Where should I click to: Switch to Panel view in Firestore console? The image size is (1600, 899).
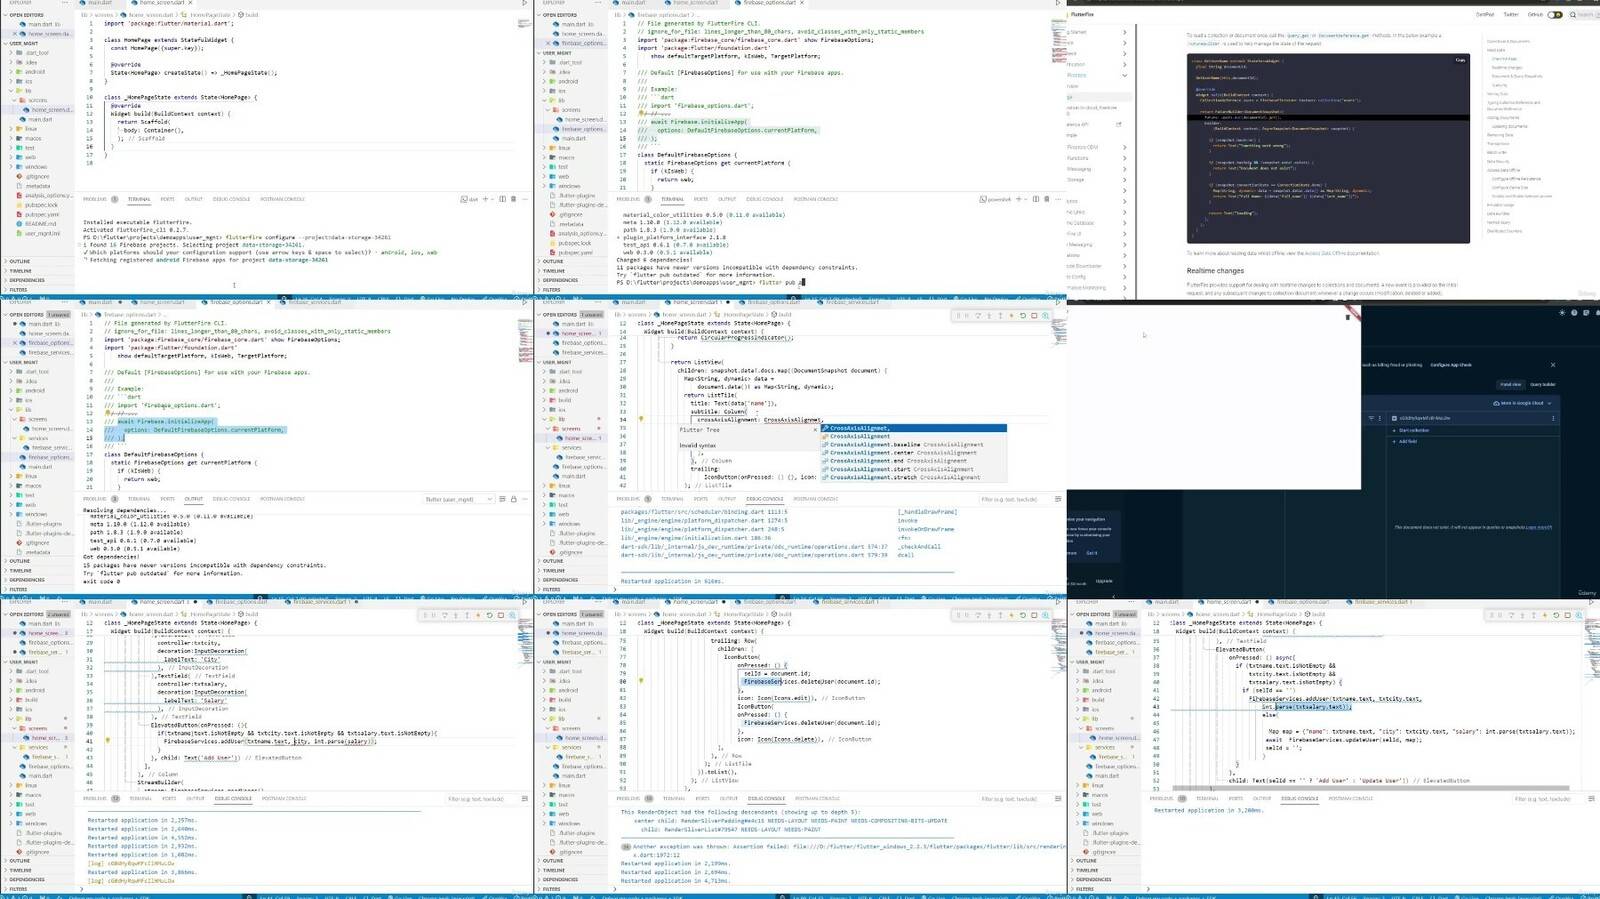[1510, 384]
